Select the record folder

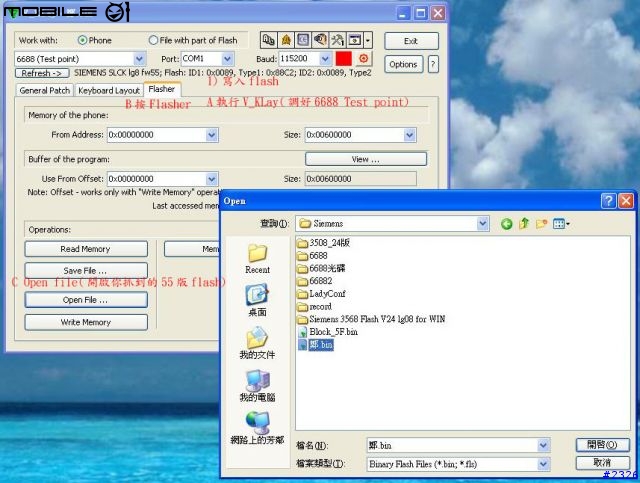315,306
